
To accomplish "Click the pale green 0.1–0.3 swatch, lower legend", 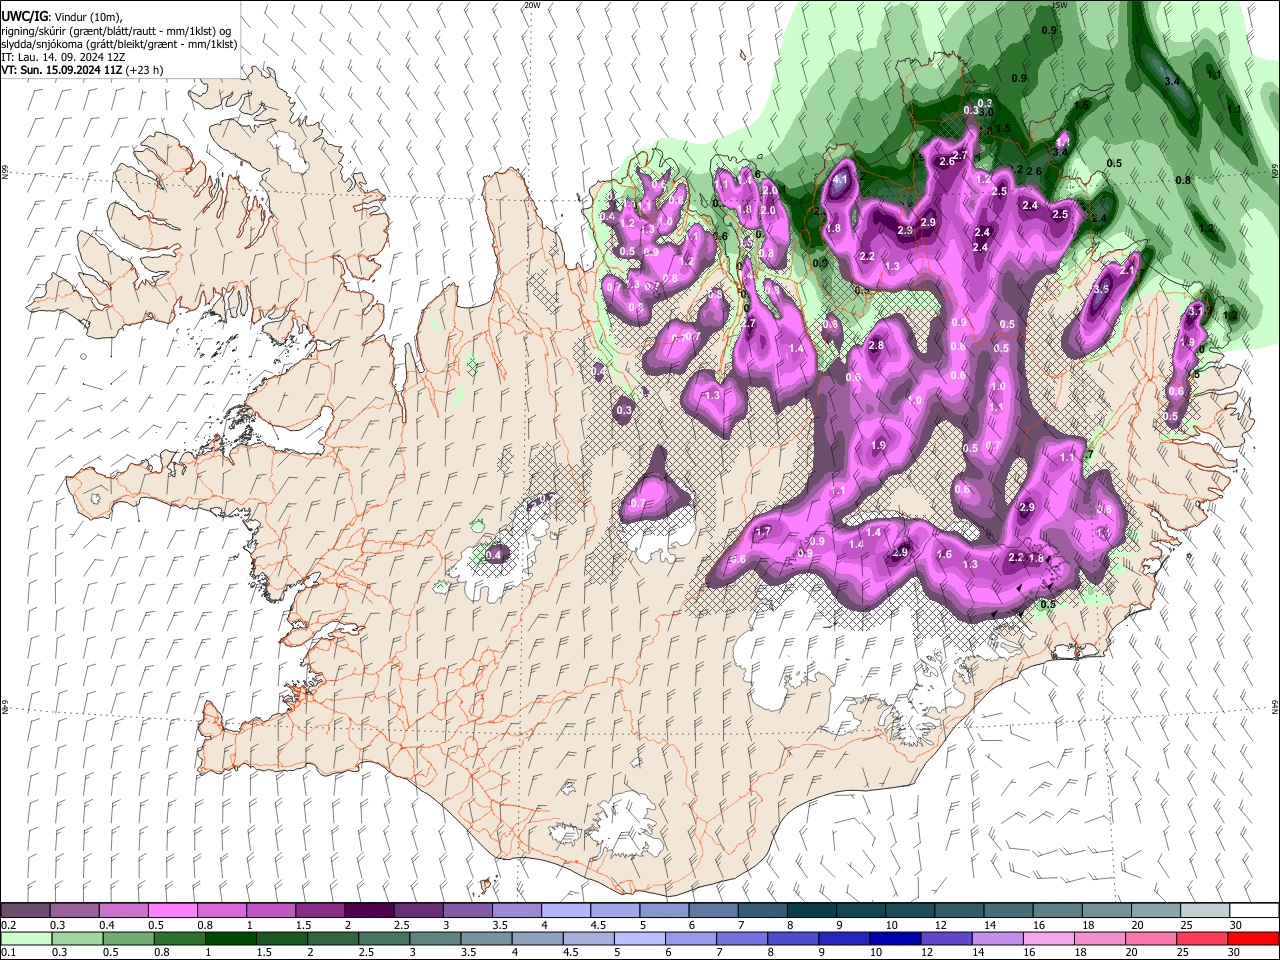I will (x=25, y=938).
